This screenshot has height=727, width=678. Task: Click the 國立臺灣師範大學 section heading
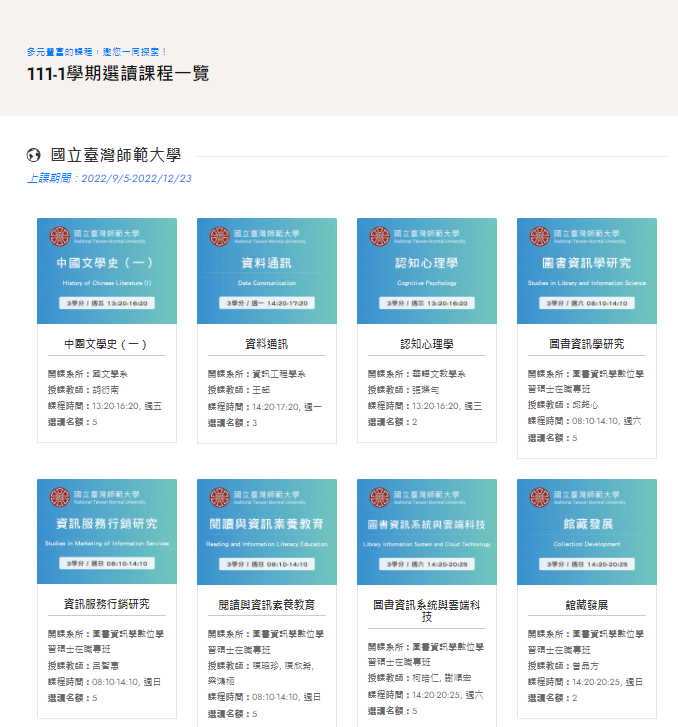[x=116, y=155]
